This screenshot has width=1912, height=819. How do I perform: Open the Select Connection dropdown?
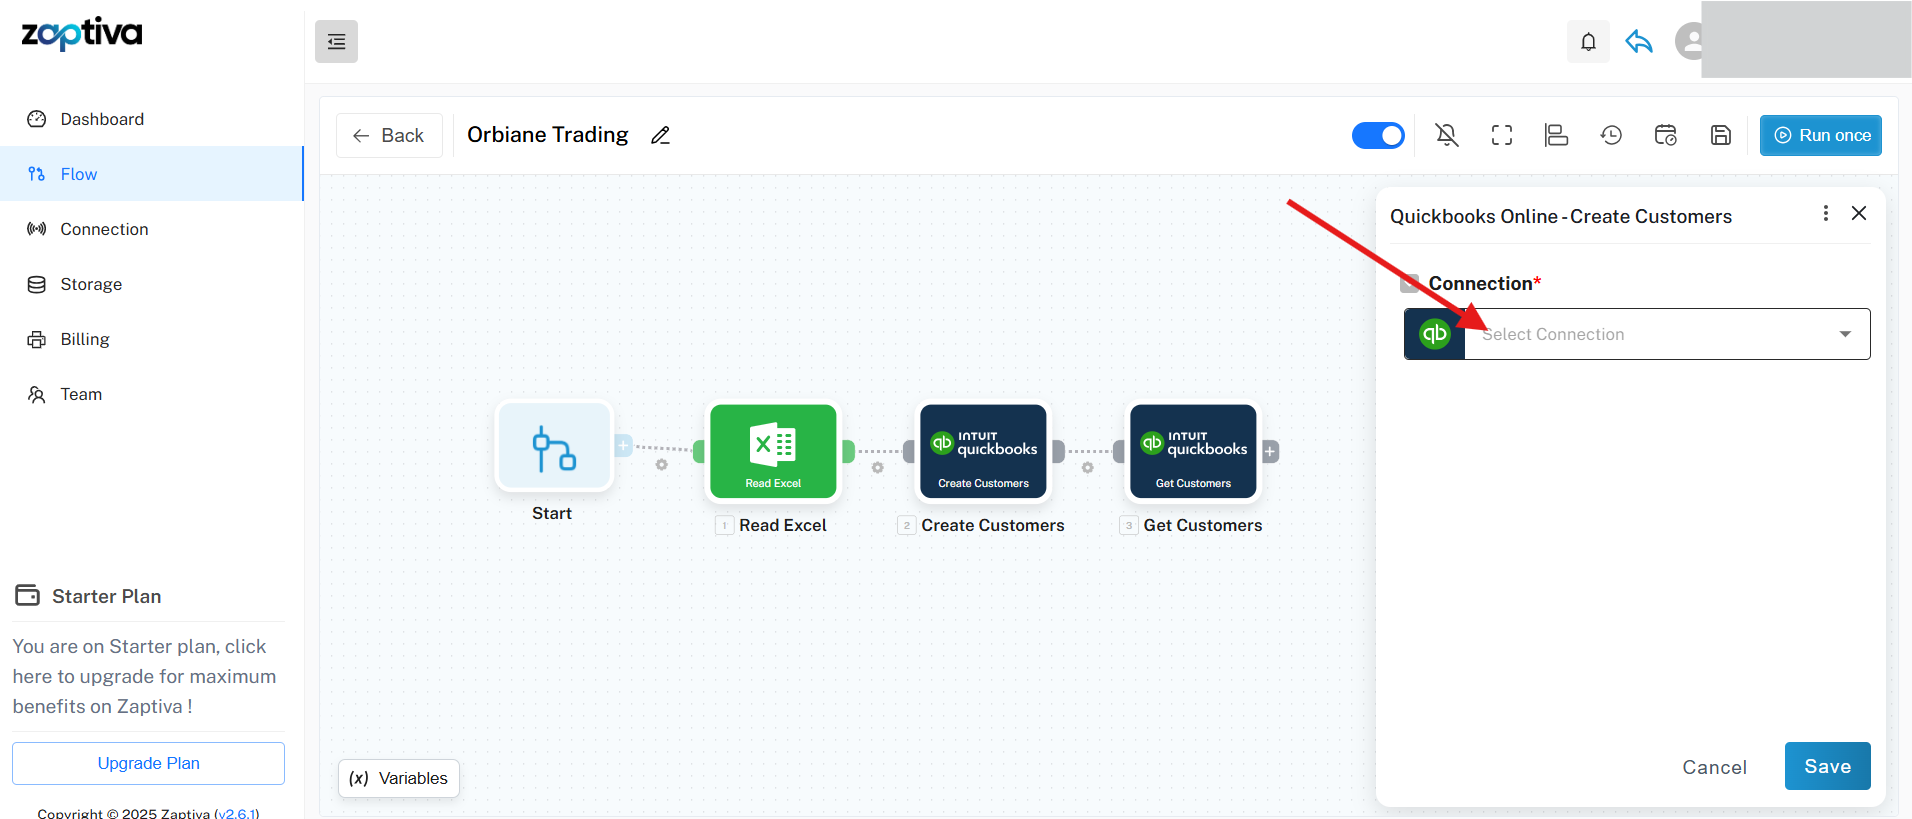coord(1666,334)
